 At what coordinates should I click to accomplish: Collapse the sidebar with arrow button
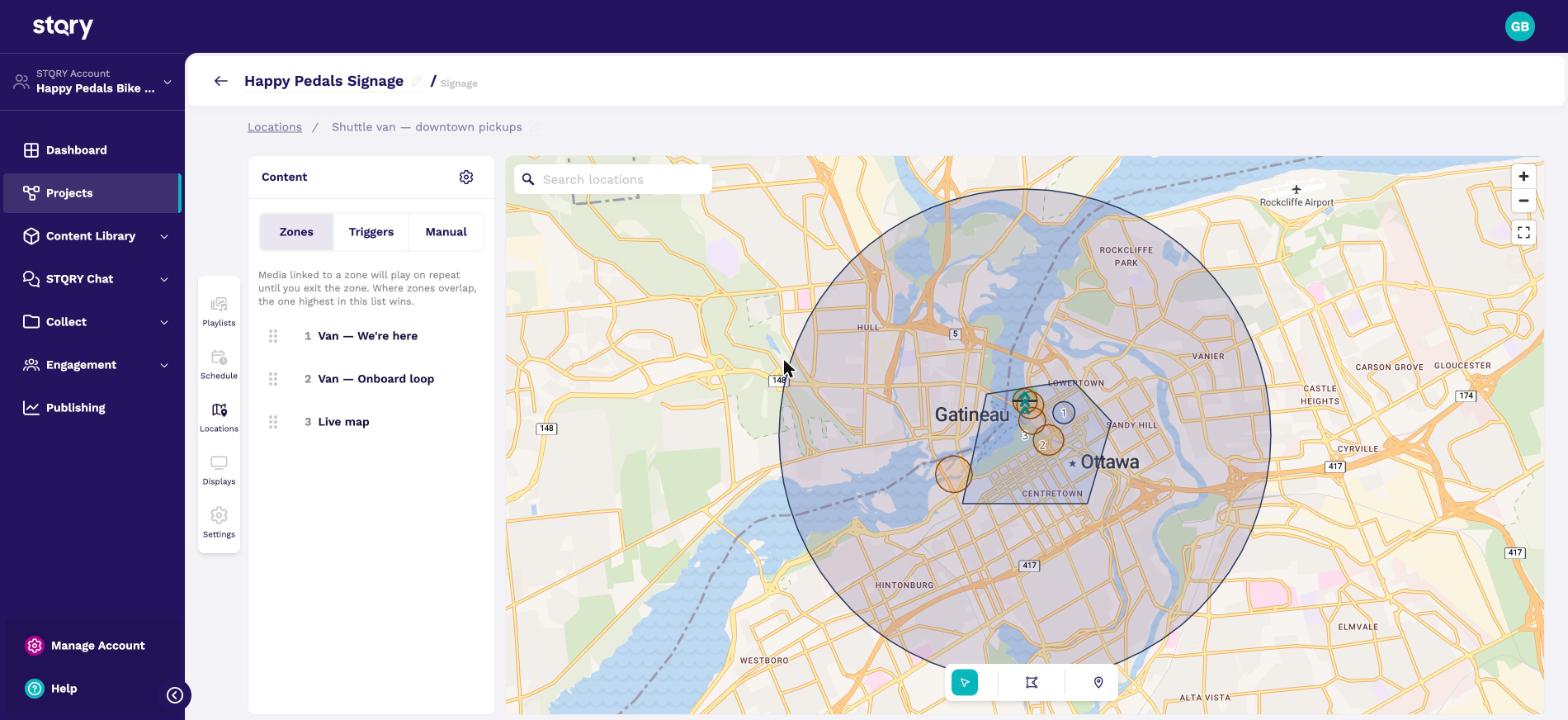[175, 695]
